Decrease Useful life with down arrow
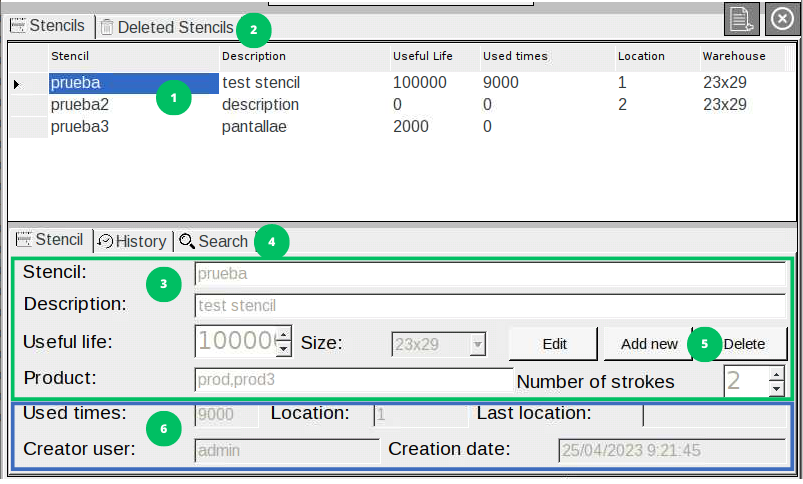The height and width of the screenshot is (484, 803). pos(283,350)
